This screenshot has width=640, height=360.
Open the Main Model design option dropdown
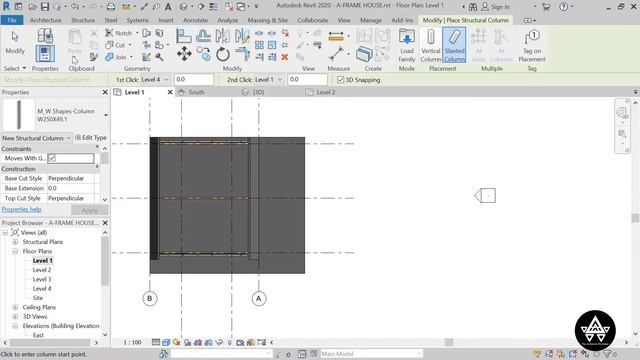pyautogui.click(x=371, y=354)
